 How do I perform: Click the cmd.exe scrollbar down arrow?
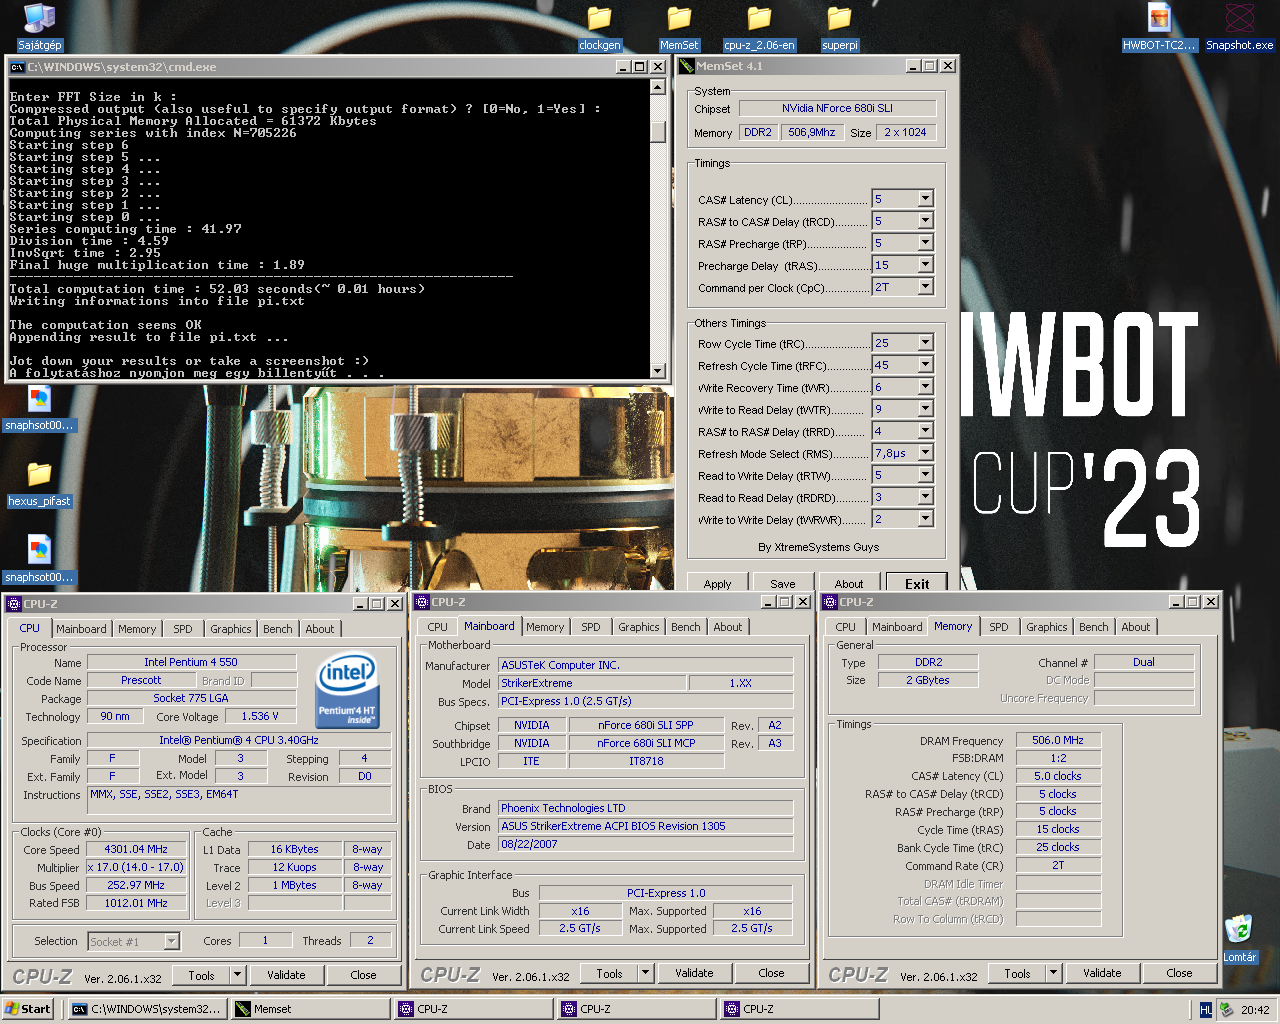click(x=657, y=371)
